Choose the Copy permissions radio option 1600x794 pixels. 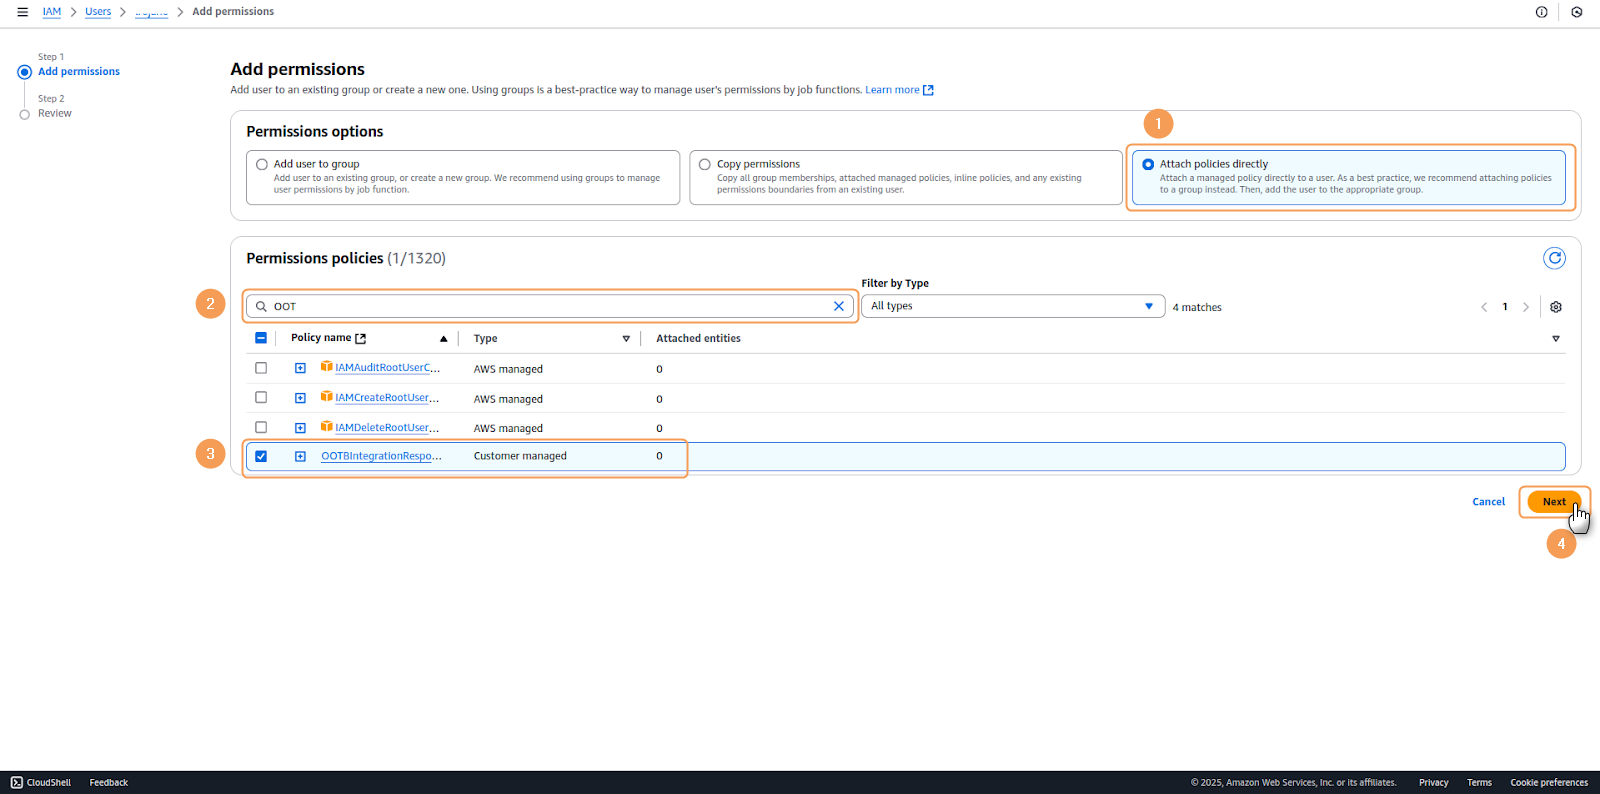point(705,164)
